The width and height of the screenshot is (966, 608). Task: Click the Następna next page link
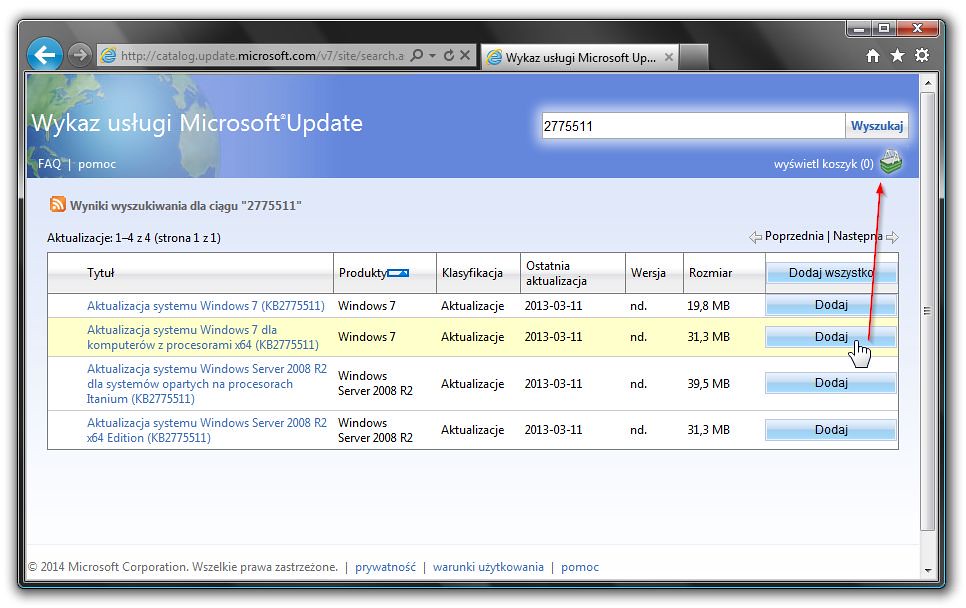point(858,236)
